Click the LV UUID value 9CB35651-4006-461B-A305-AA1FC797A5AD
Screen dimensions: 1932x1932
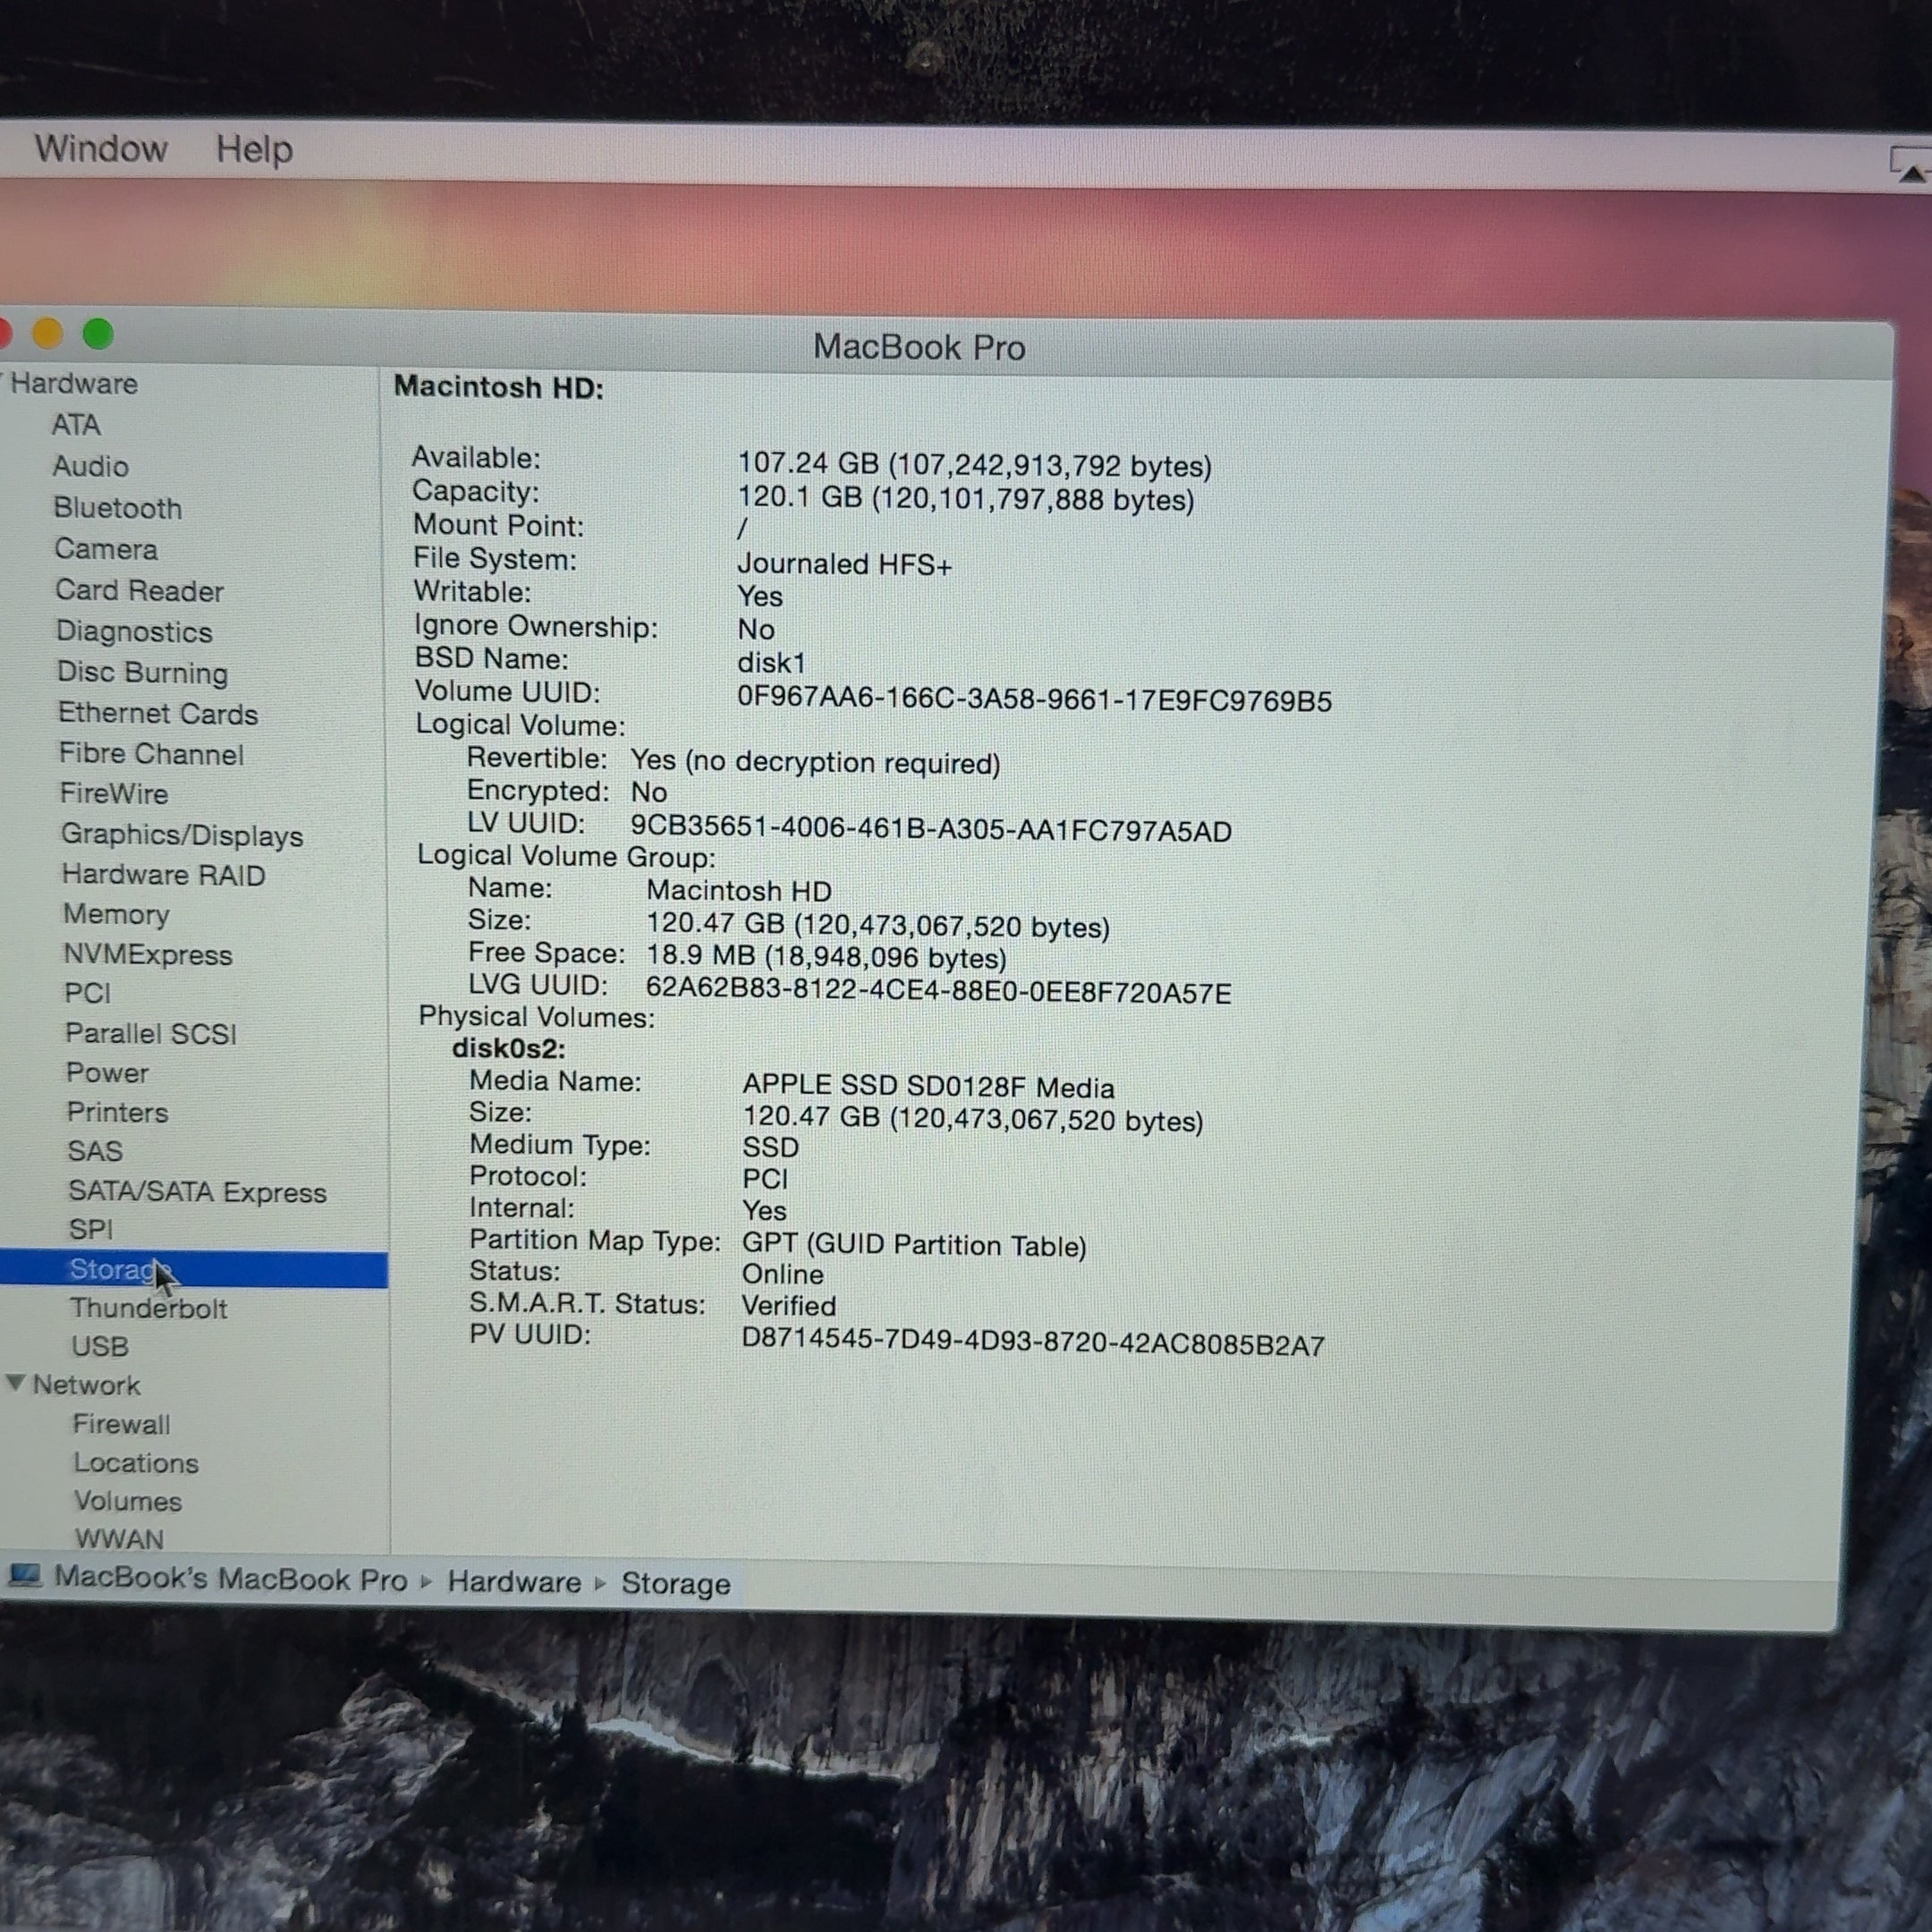point(931,830)
